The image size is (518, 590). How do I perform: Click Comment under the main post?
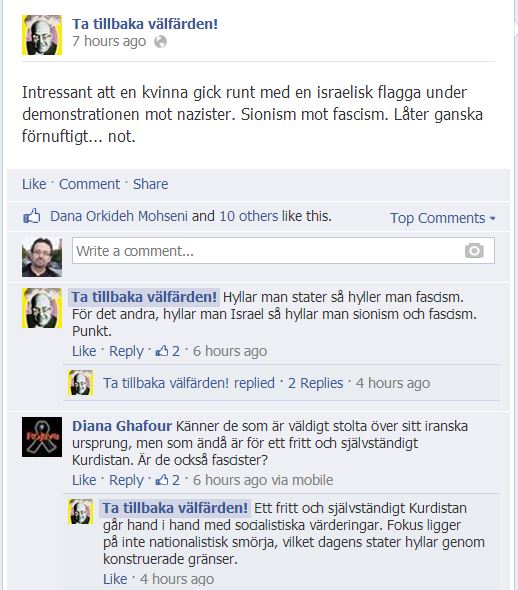click(x=90, y=184)
